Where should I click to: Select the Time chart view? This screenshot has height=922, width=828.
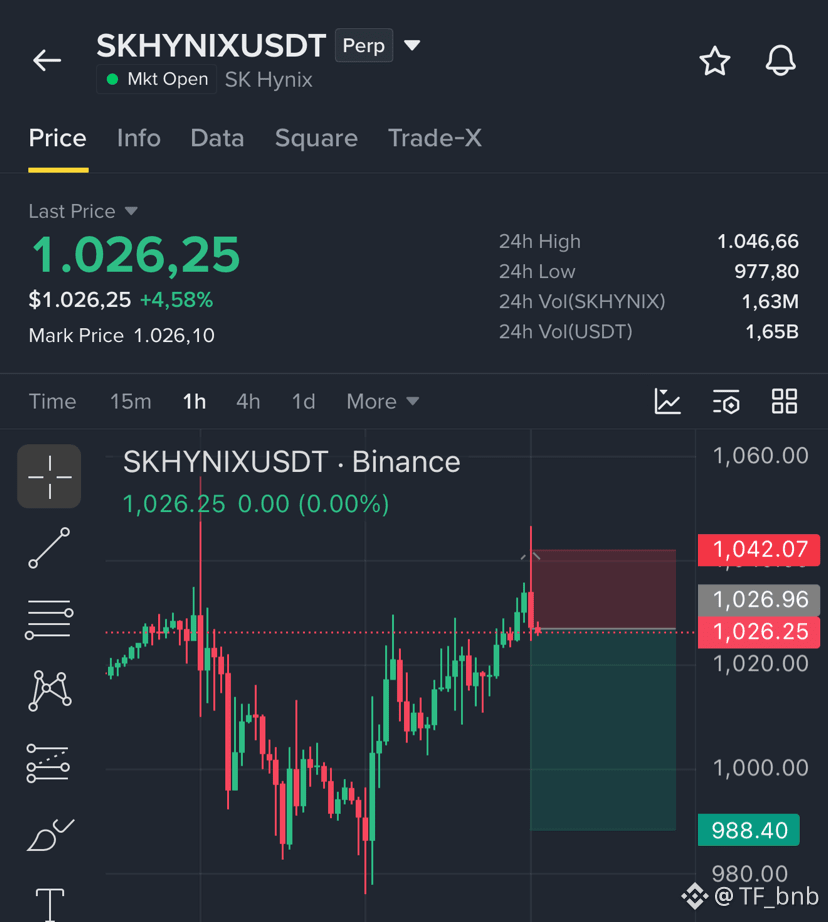(x=52, y=402)
